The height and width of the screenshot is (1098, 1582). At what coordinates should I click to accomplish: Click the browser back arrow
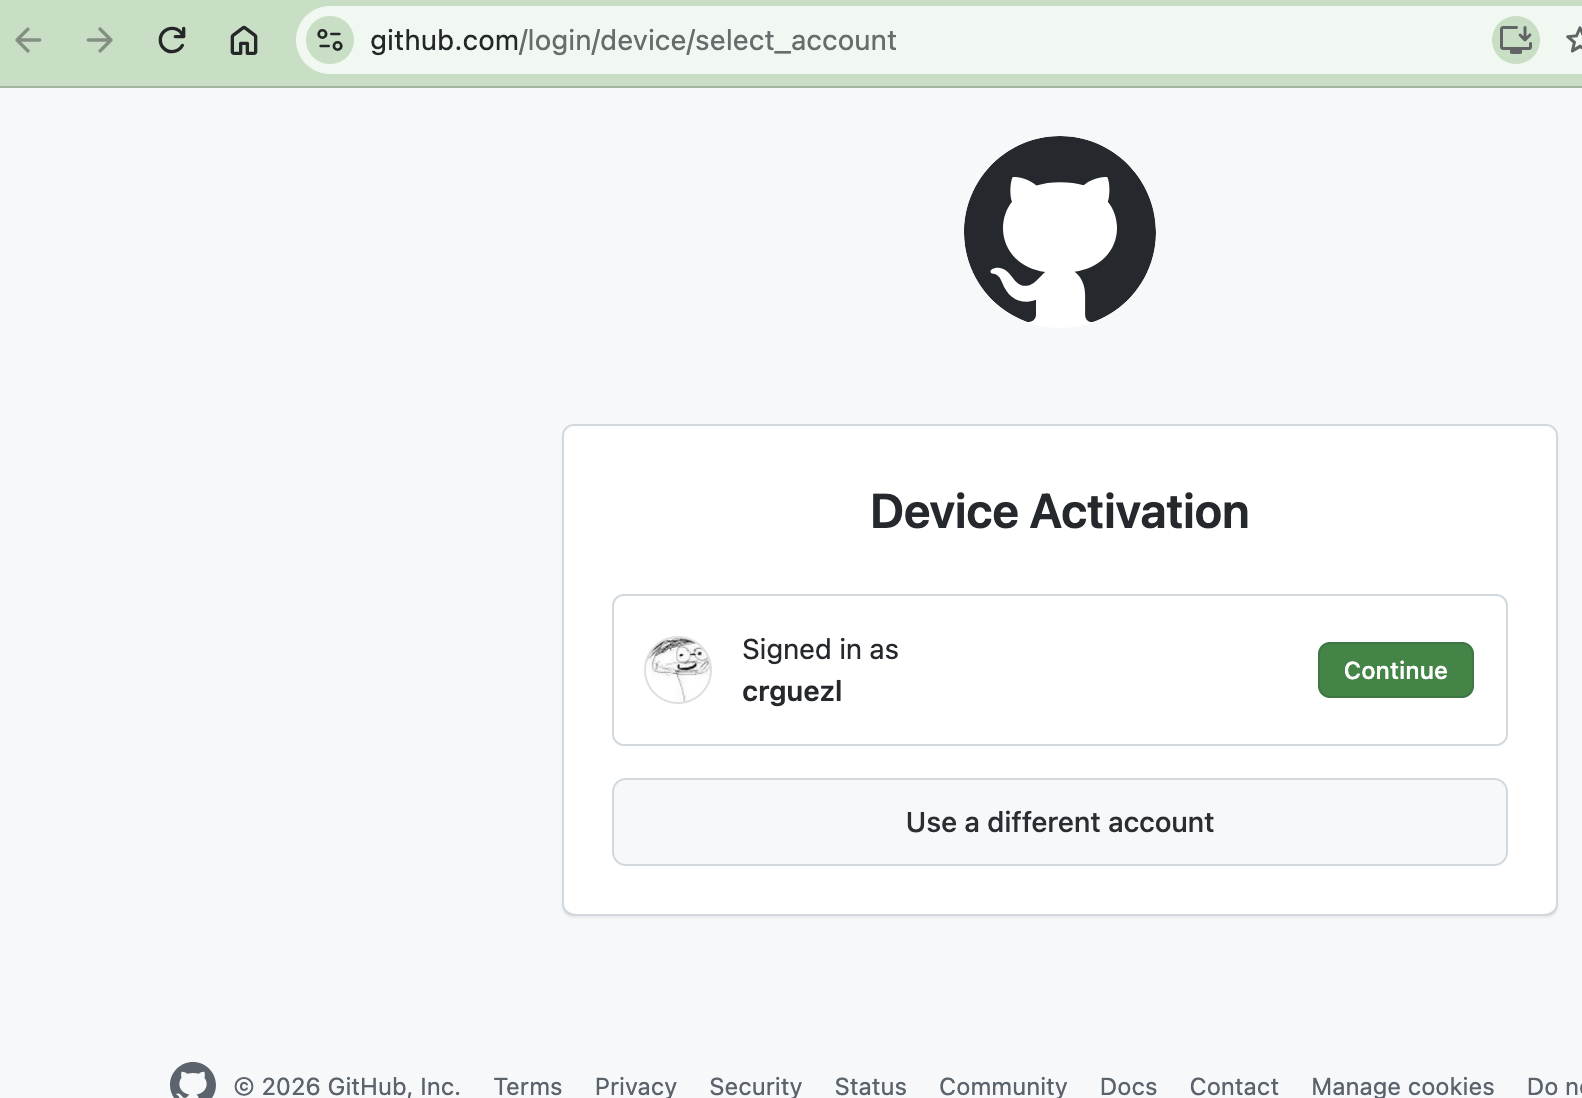tap(29, 40)
